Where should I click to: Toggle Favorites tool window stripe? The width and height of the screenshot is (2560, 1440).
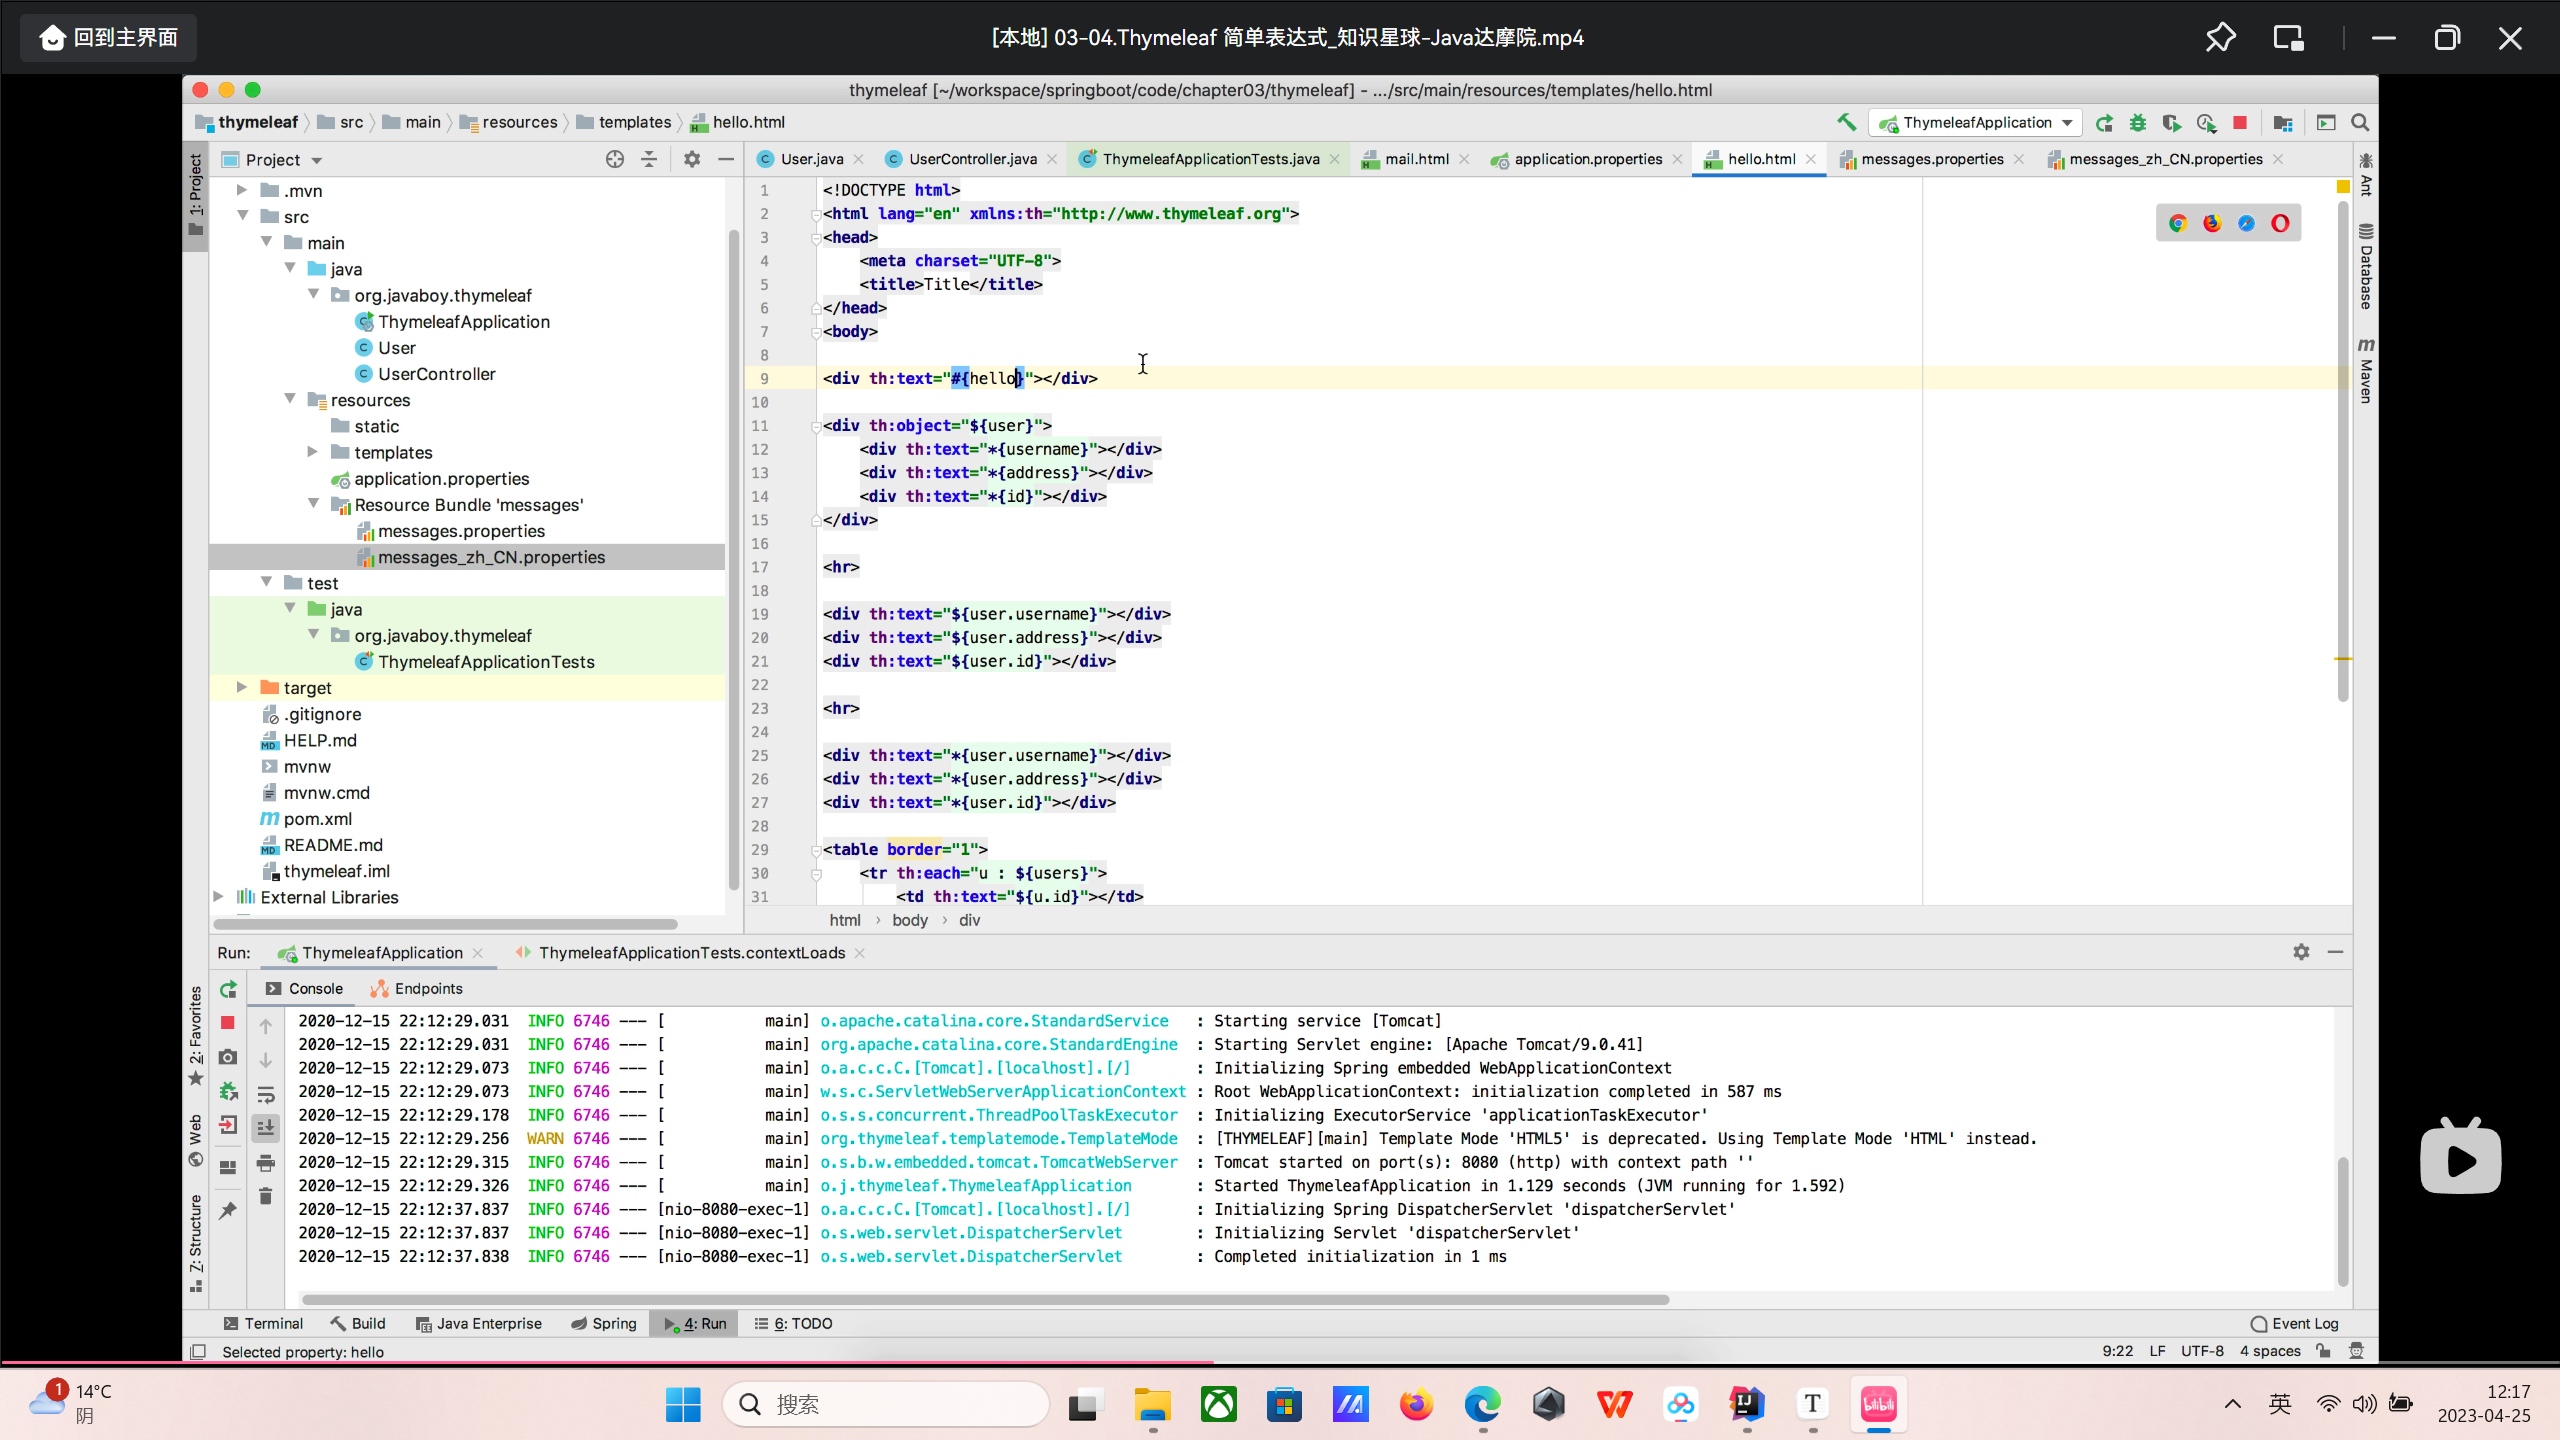(x=196, y=1035)
